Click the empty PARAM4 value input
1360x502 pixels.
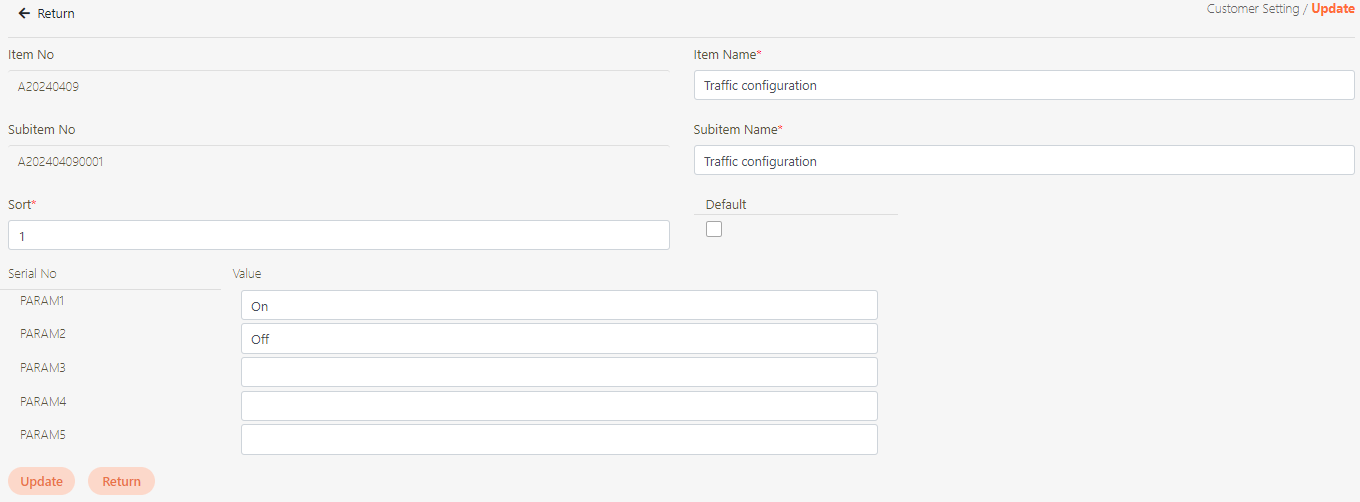pyautogui.click(x=558, y=406)
